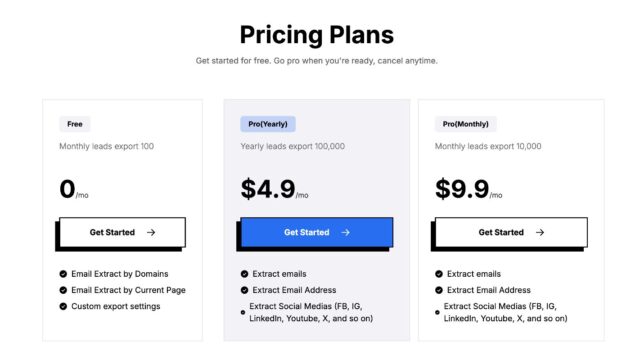Viewport: 640px width, 360px height.
Task: Click check icon by Pro(Yearly) Extract Email Address
Action: point(244,290)
